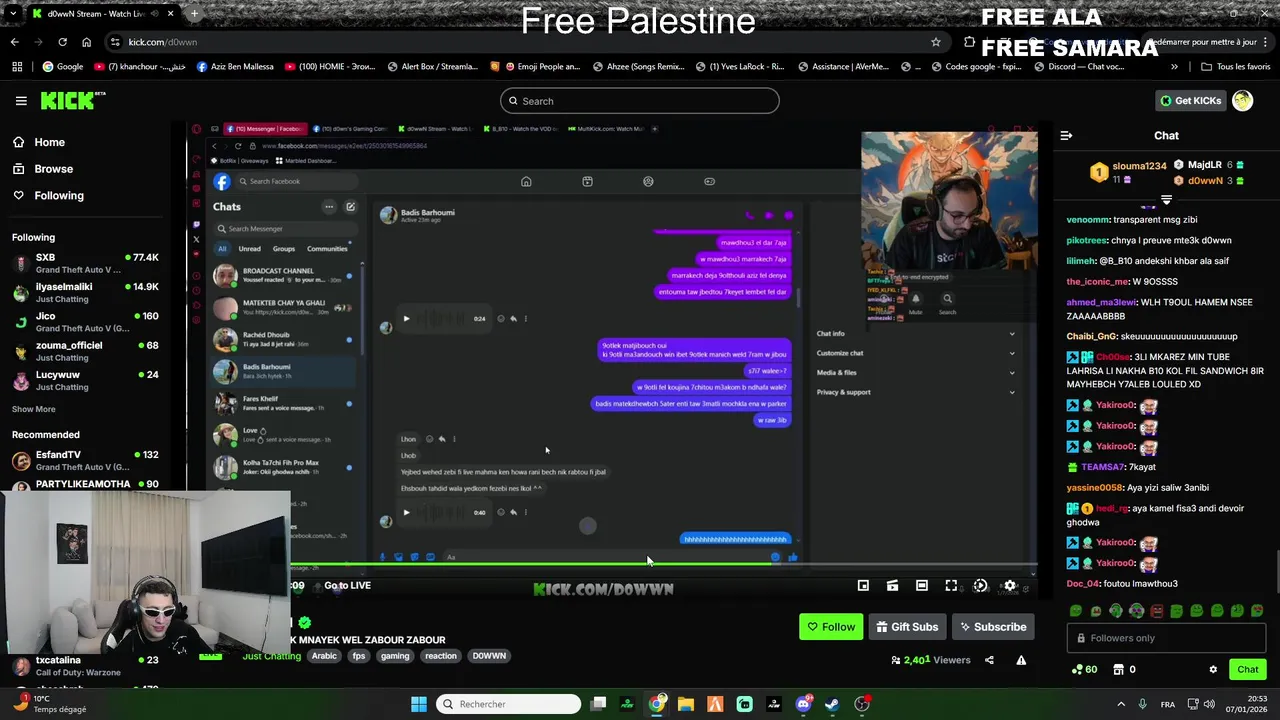Viewport: 1280px width, 720px height.
Task: Go to the browser home page
Action: point(86,42)
